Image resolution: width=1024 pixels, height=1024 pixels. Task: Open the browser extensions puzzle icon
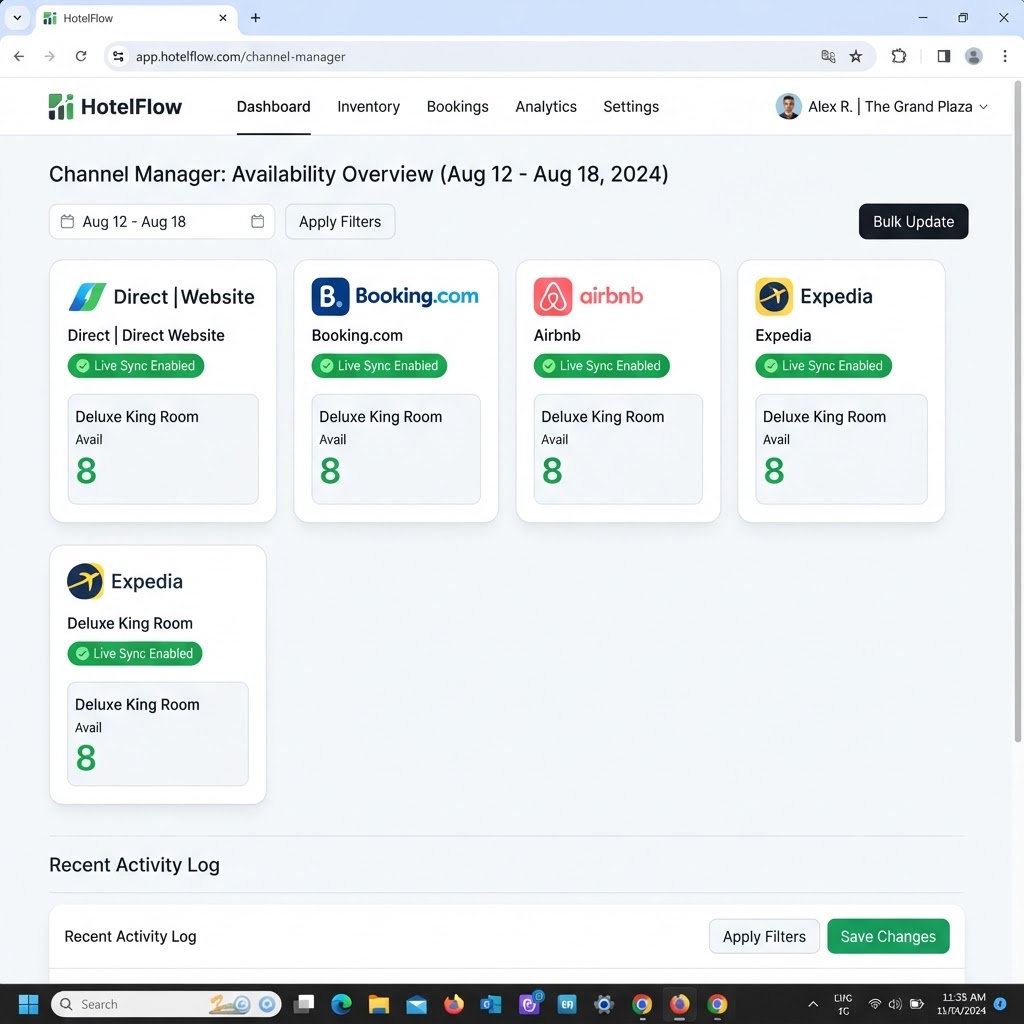coord(899,56)
